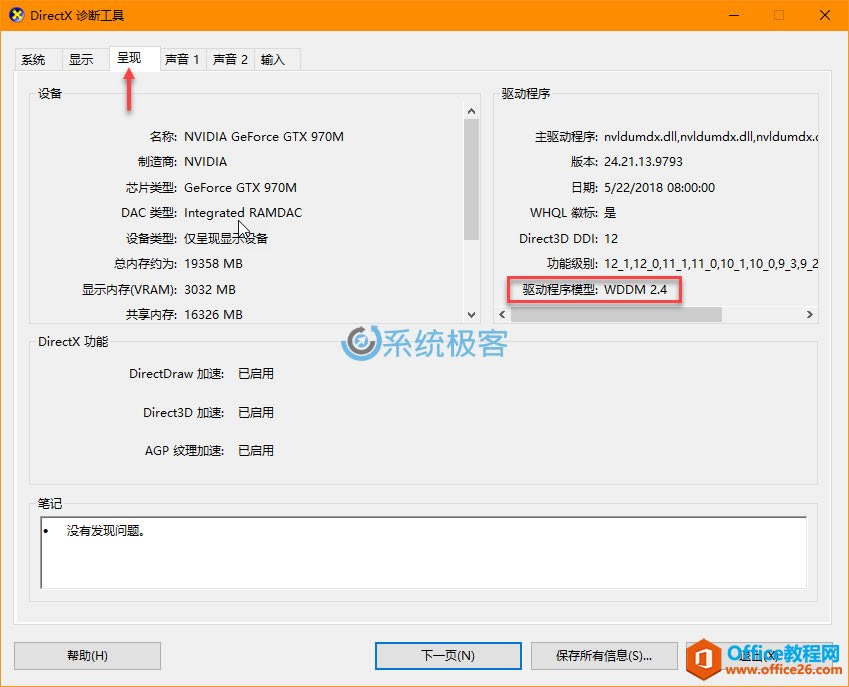Click the notes text box
This screenshot has height=687, width=849.
pyautogui.click(x=423, y=552)
